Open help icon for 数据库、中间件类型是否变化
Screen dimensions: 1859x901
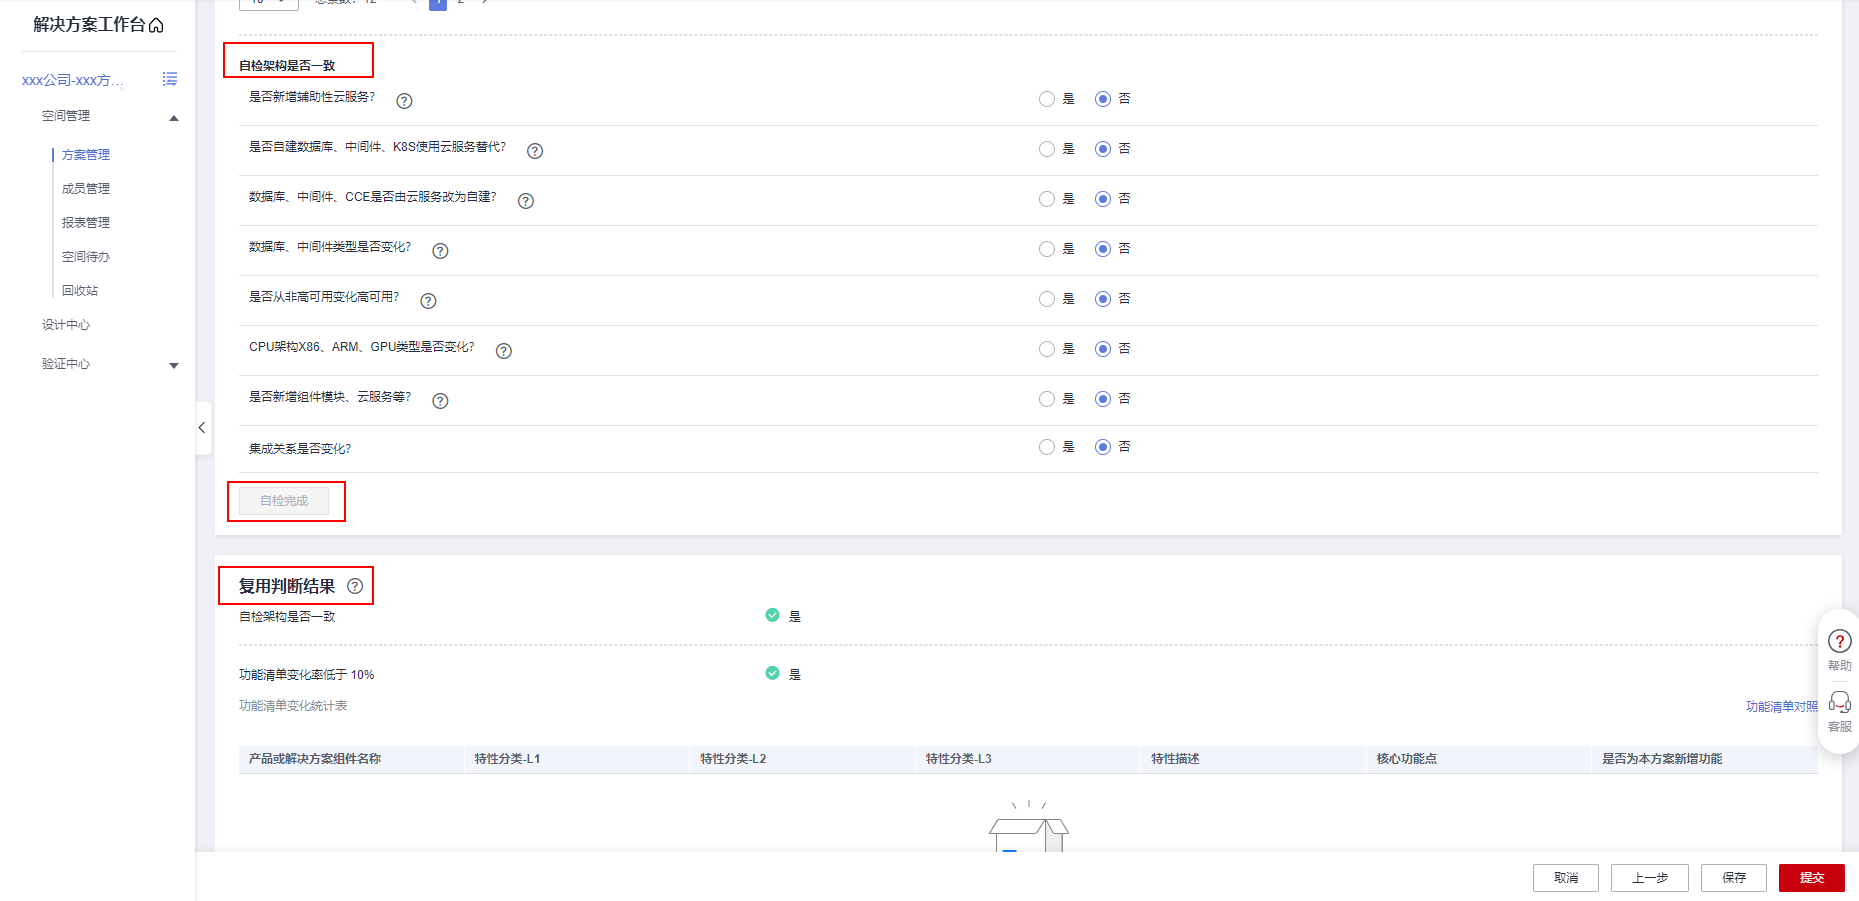[x=440, y=251]
